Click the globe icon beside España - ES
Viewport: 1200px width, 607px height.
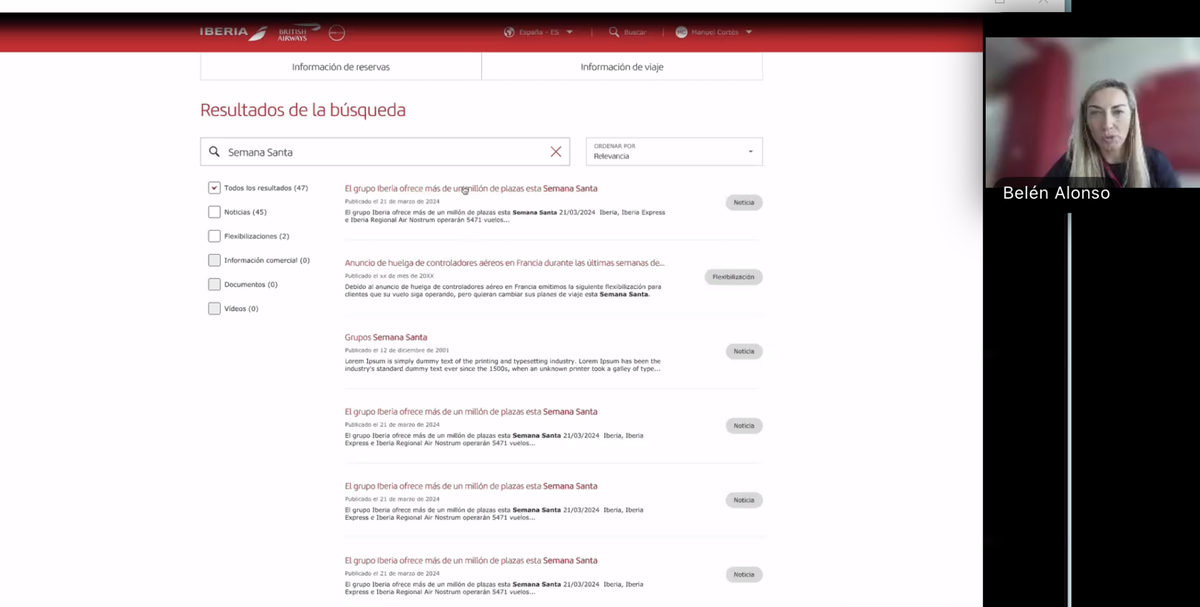click(x=509, y=32)
